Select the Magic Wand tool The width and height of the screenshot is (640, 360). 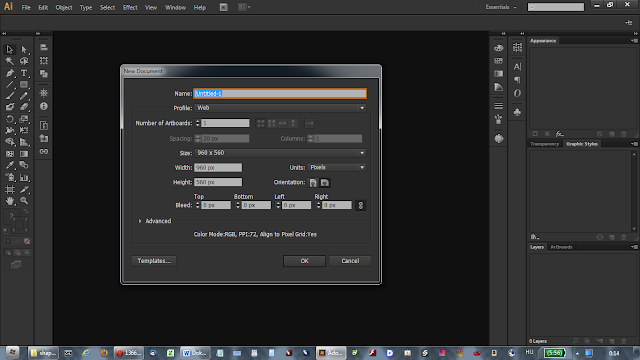click(x=10, y=61)
